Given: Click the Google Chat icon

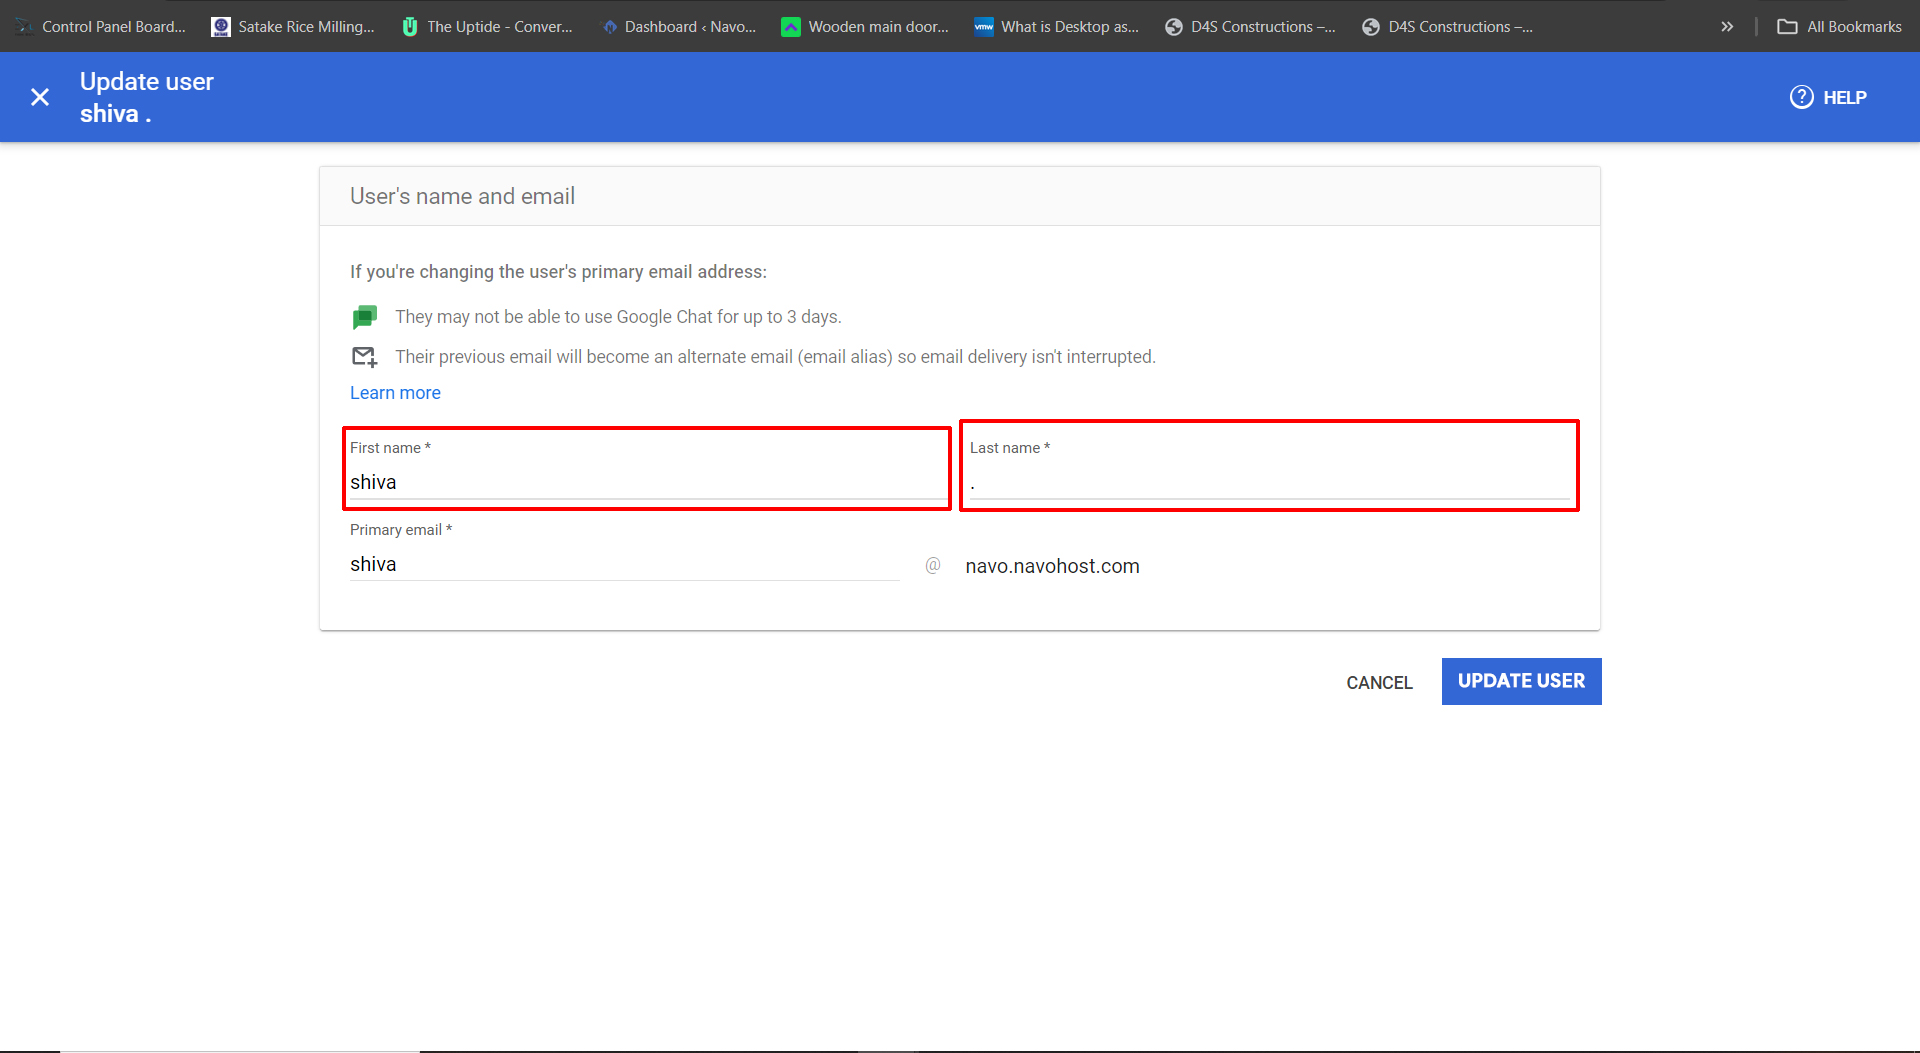Looking at the screenshot, I should point(364,317).
